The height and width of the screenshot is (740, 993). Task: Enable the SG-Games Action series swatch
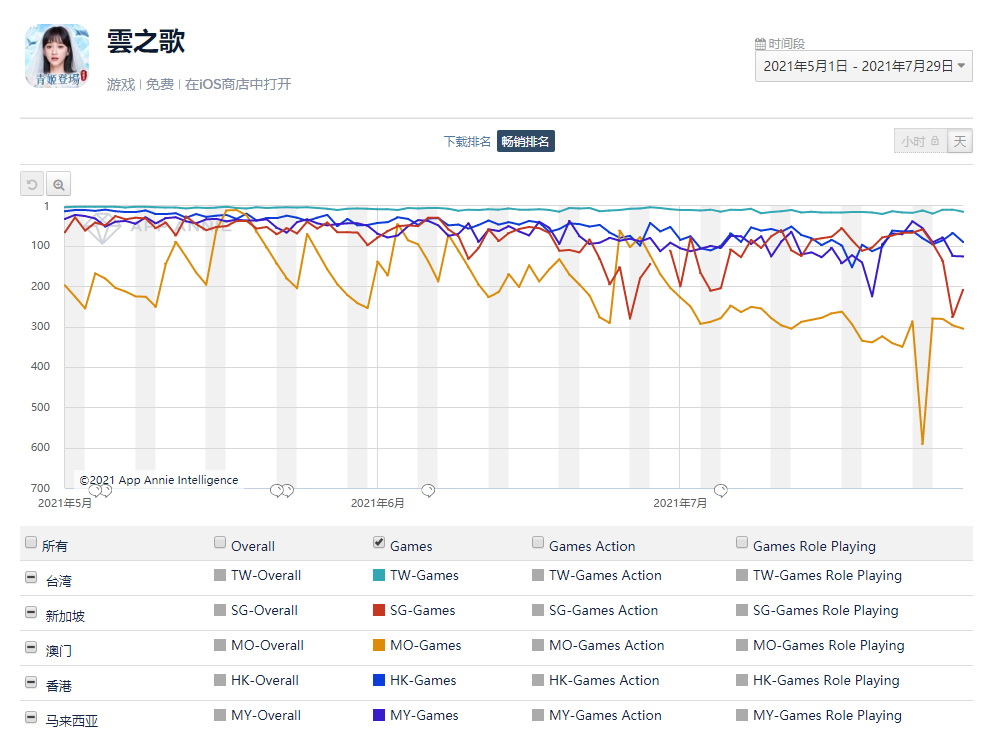538,610
